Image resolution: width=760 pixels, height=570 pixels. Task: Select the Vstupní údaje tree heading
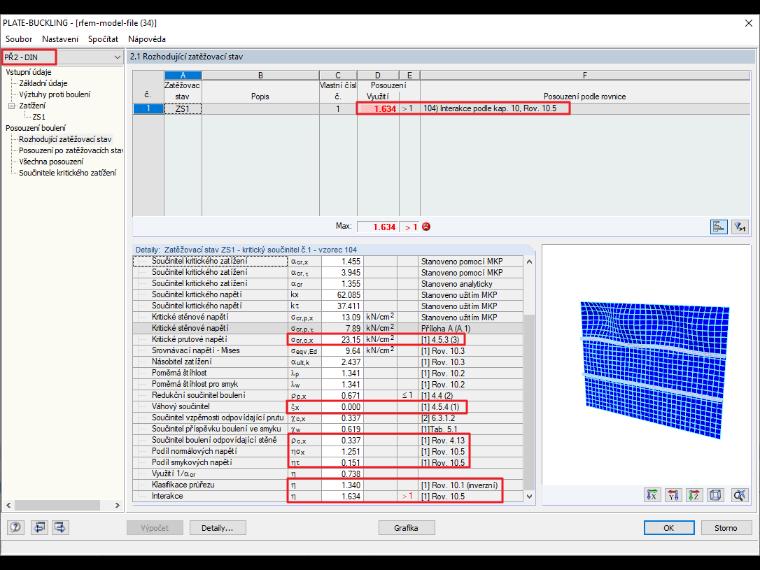coord(28,72)
